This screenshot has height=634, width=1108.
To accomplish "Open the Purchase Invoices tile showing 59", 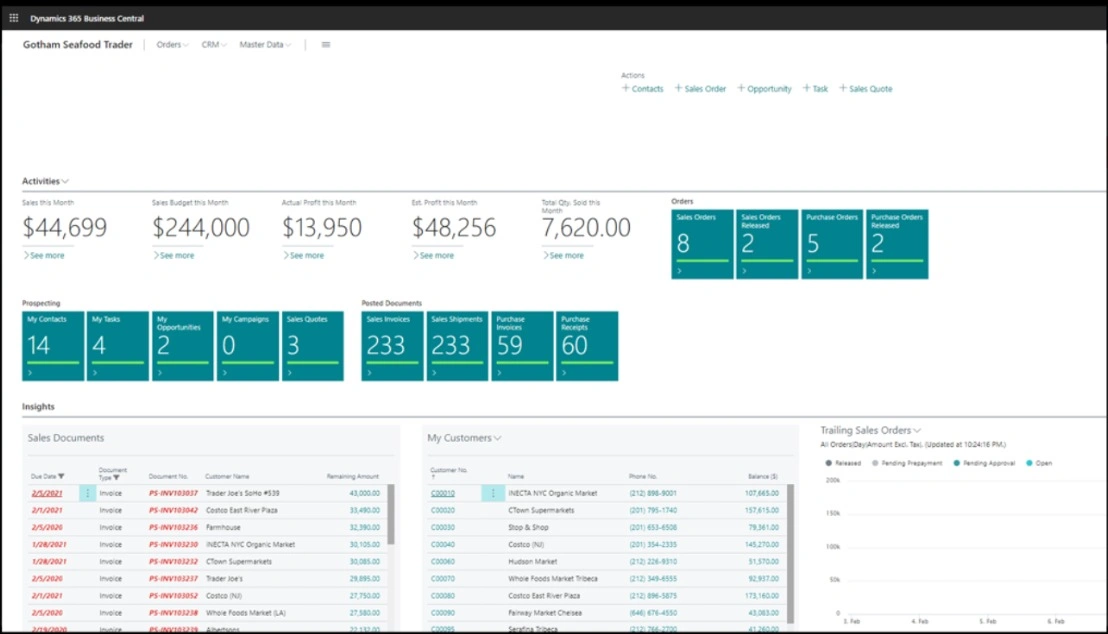I will [522, 346].
